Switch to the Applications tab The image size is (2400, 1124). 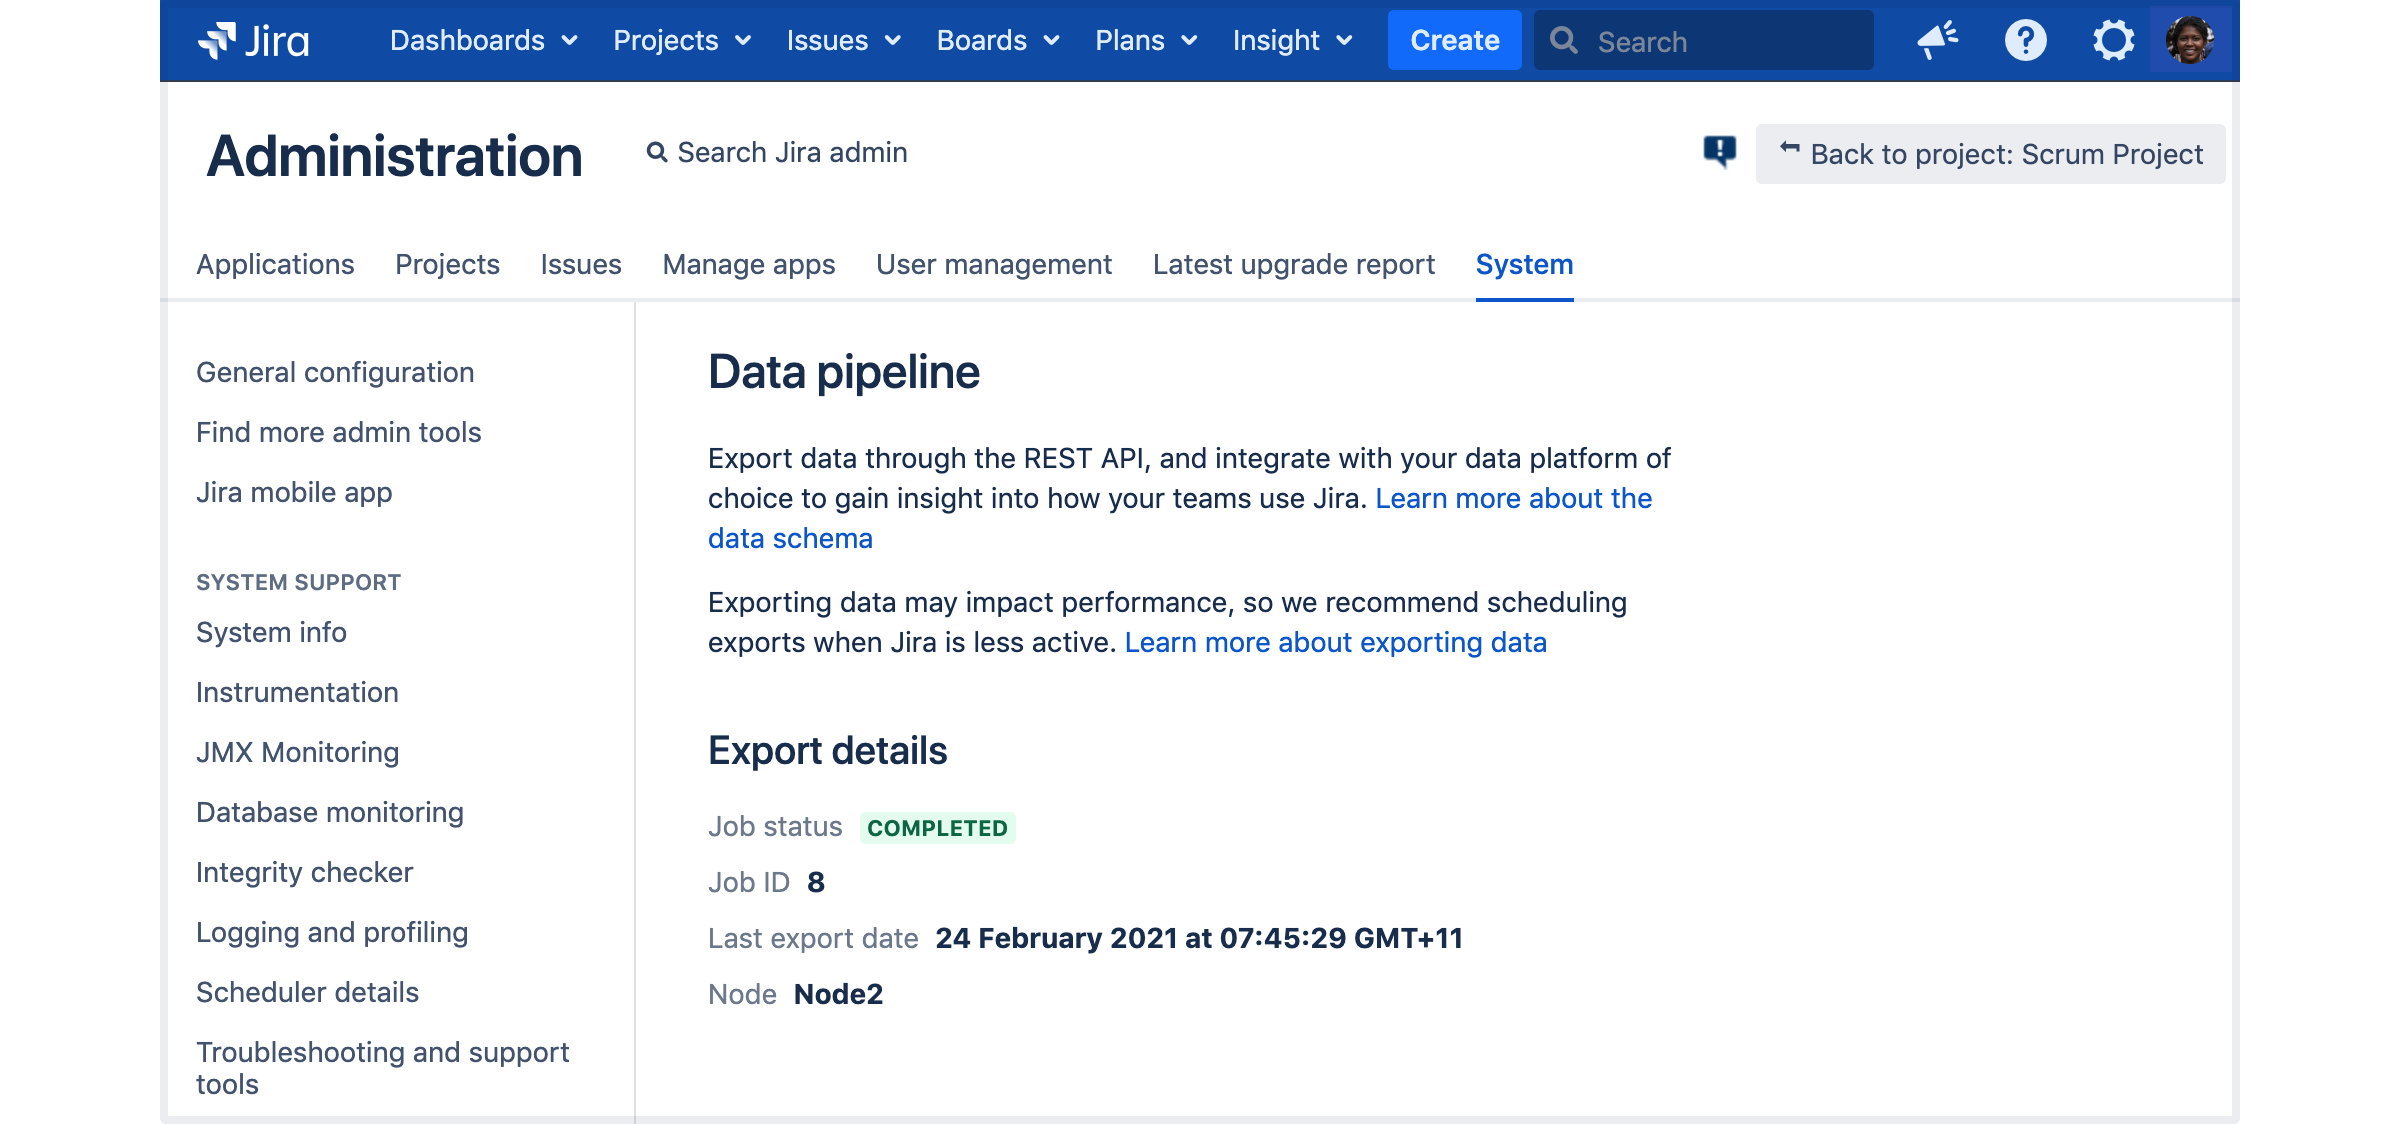pos(275,264)
